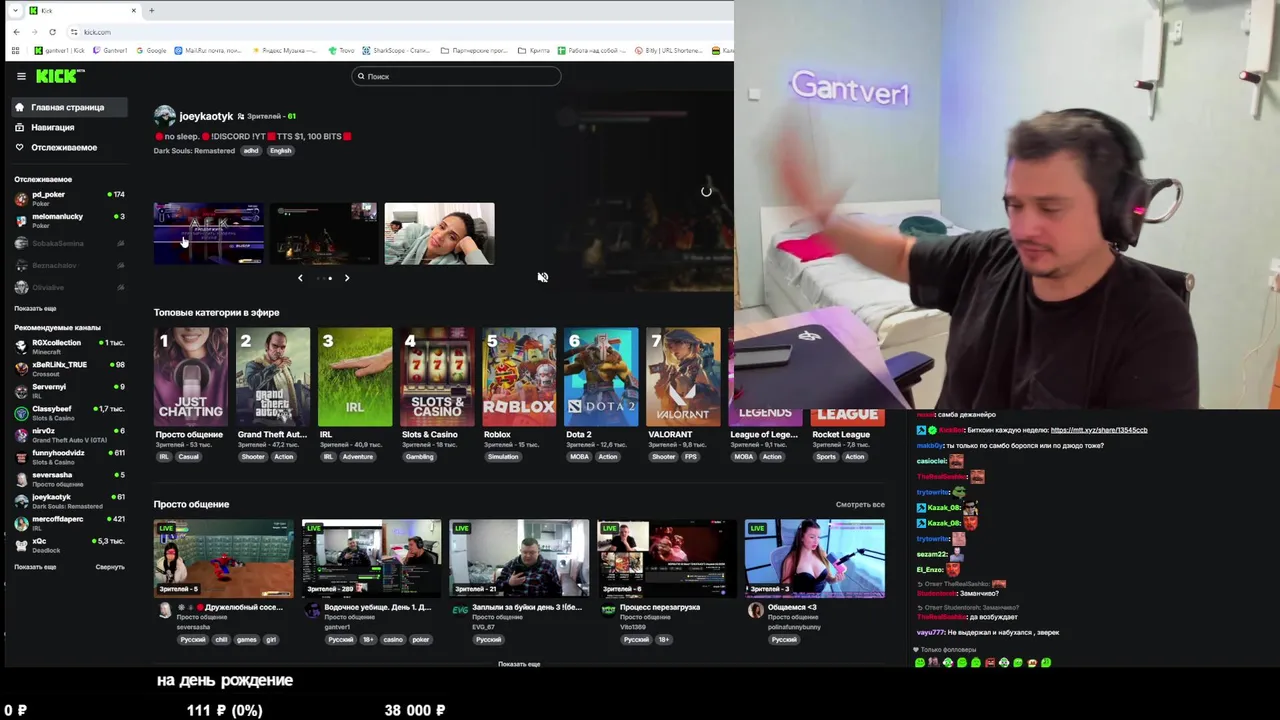Open the Trovo bookmark
1280x720 pixels.
342,50
